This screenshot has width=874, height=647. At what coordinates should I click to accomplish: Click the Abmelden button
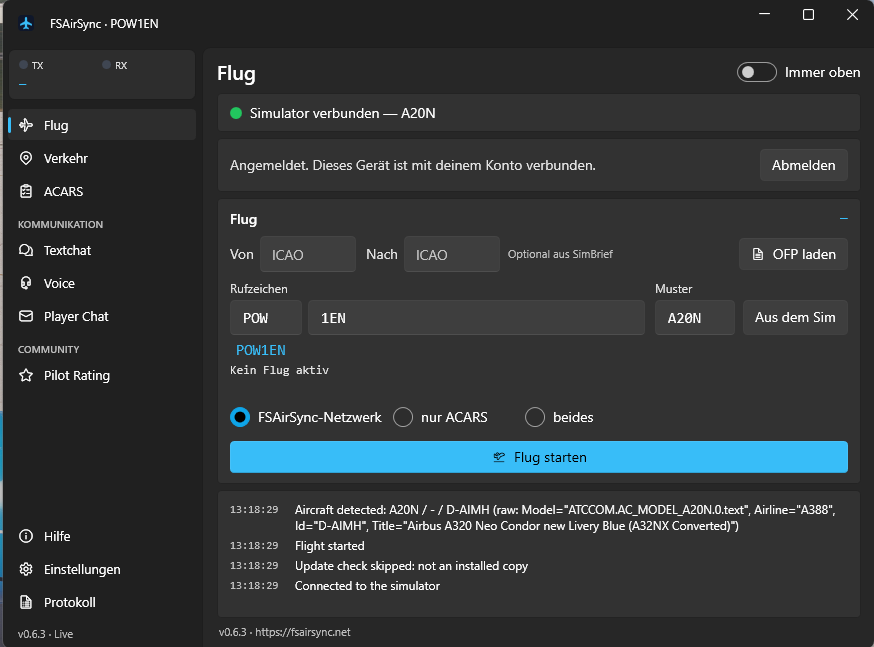(803, 165)
